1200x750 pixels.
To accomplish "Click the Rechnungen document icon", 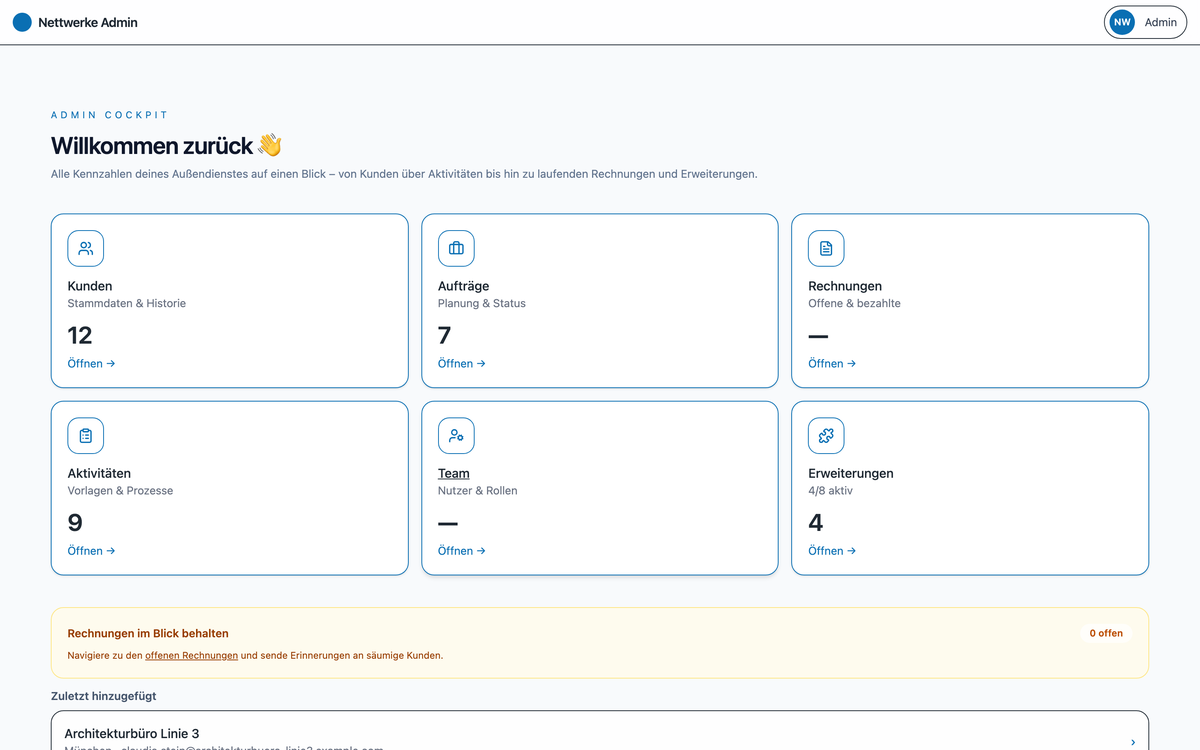I will [x=826, y=248].
